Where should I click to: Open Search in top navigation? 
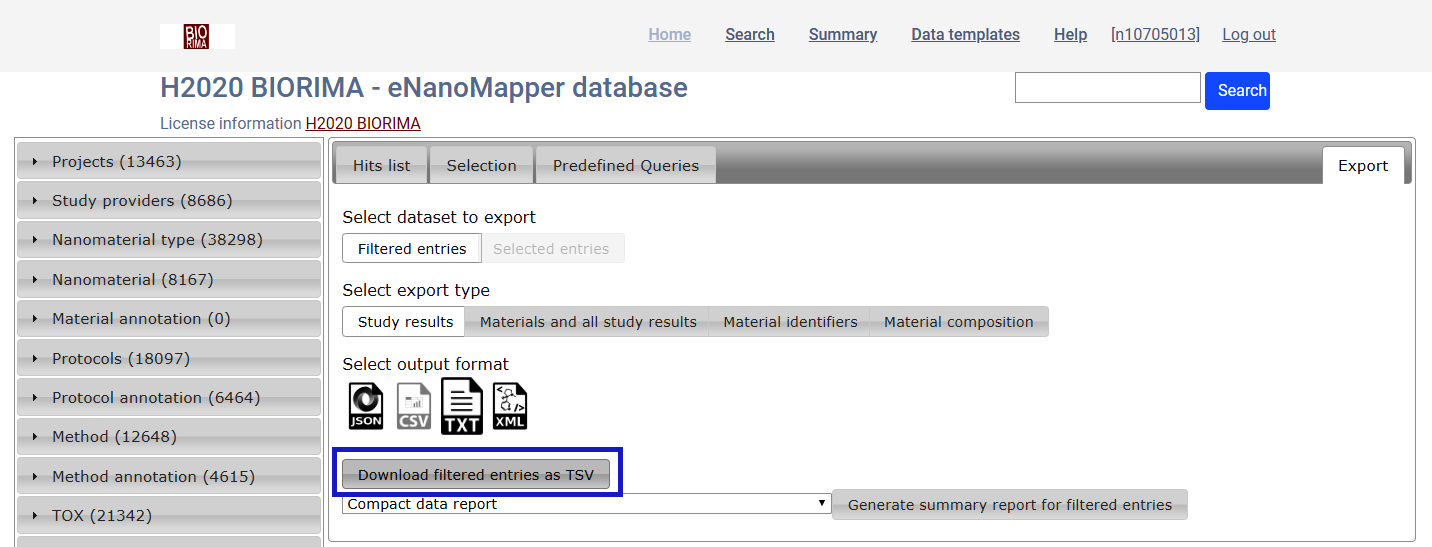coord(750,34)
